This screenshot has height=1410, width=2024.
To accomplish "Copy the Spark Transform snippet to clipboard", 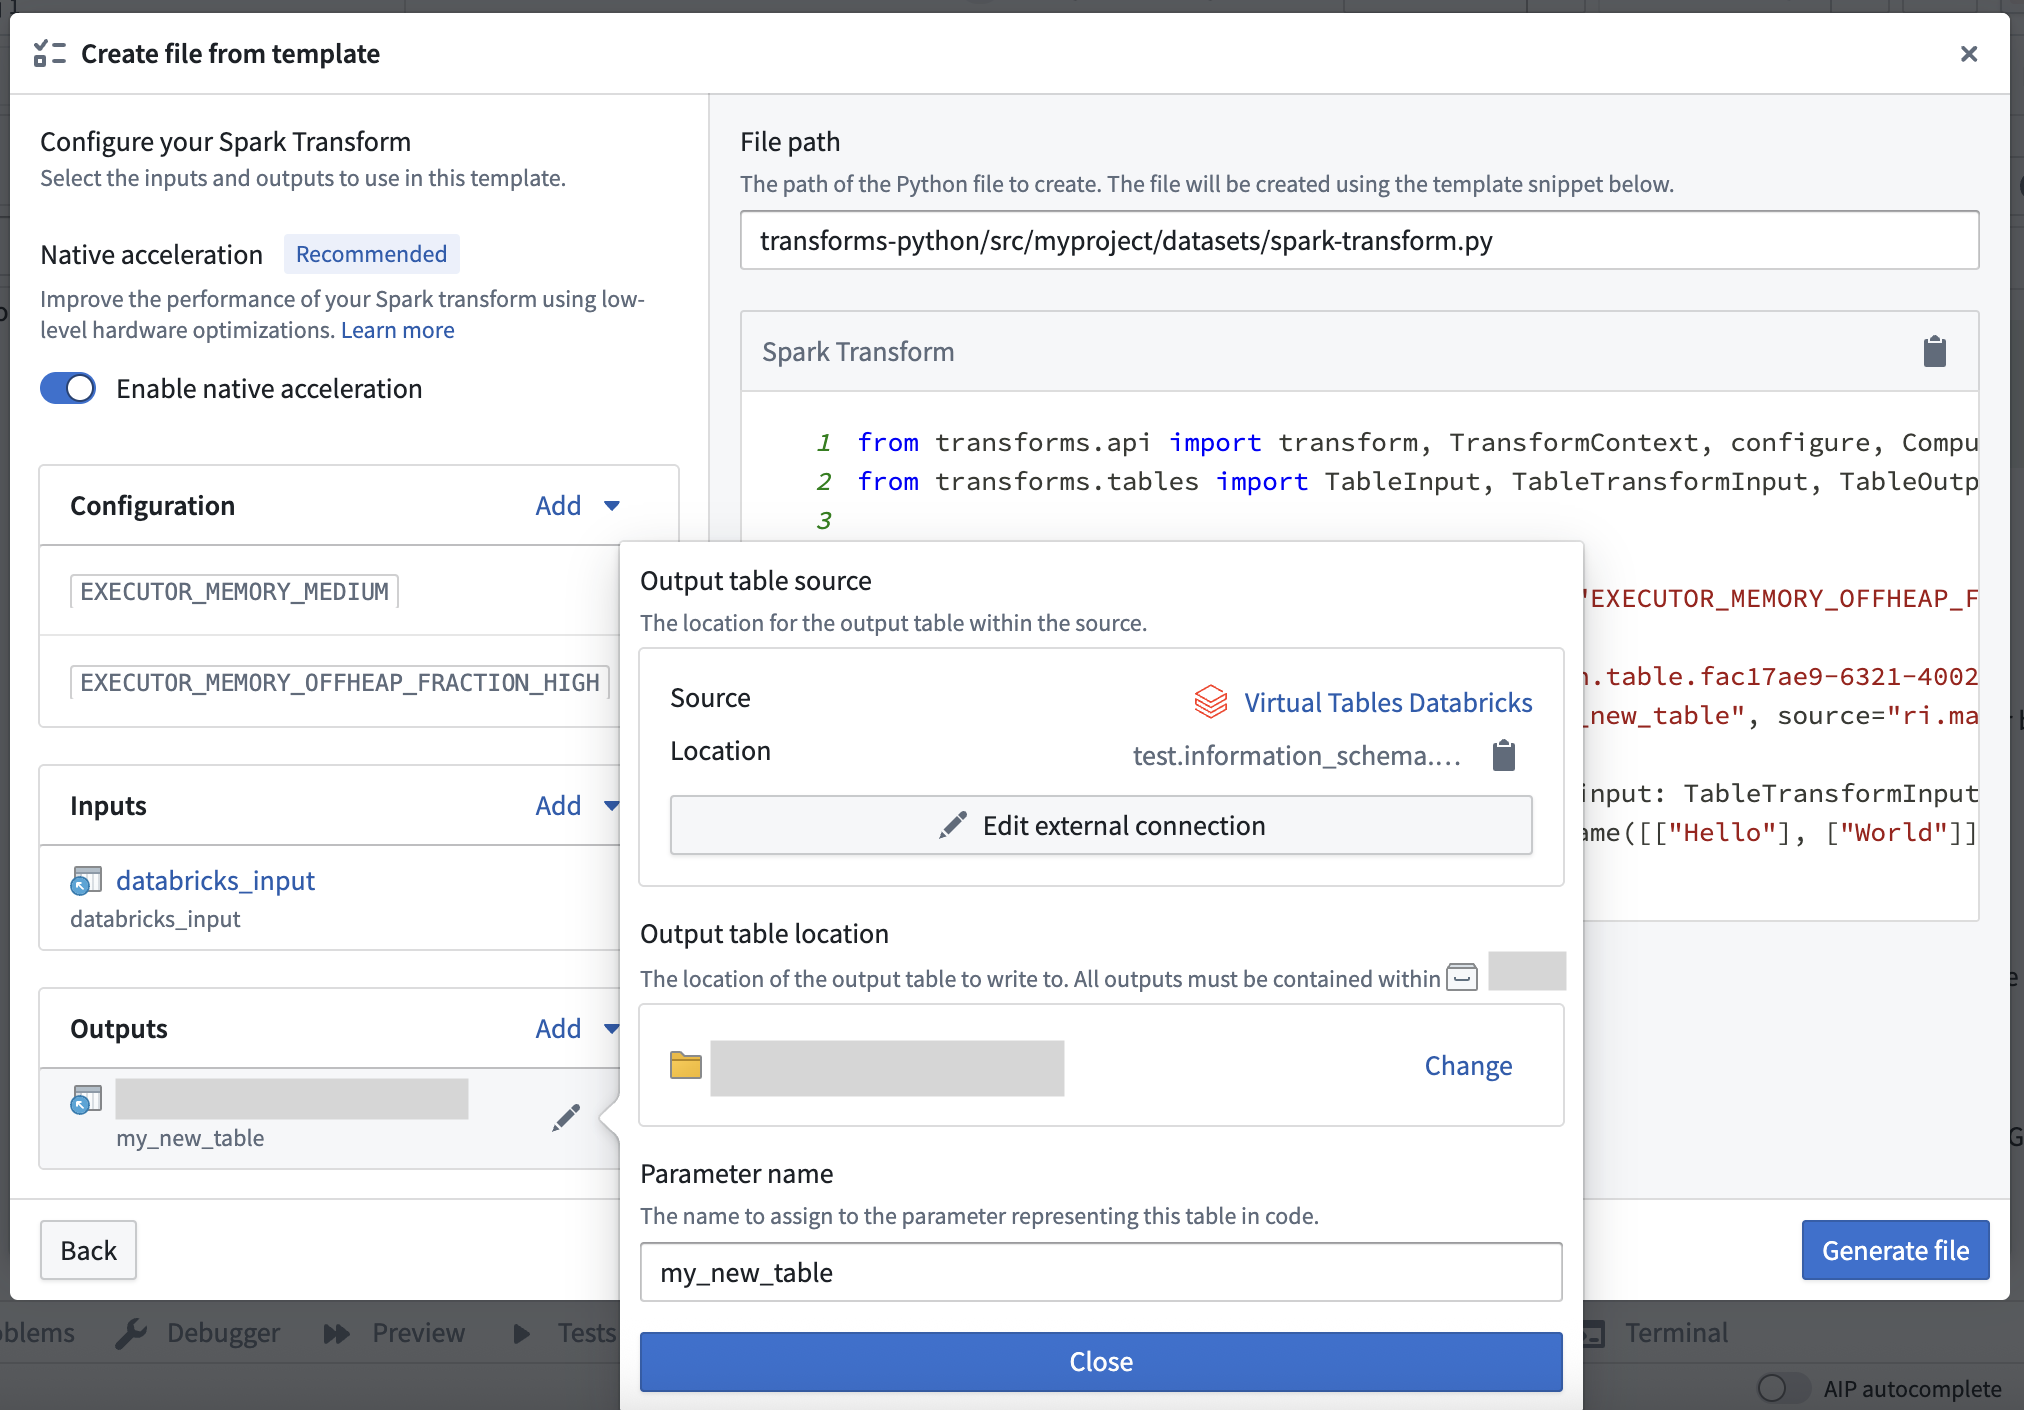I will [1934, 351].
